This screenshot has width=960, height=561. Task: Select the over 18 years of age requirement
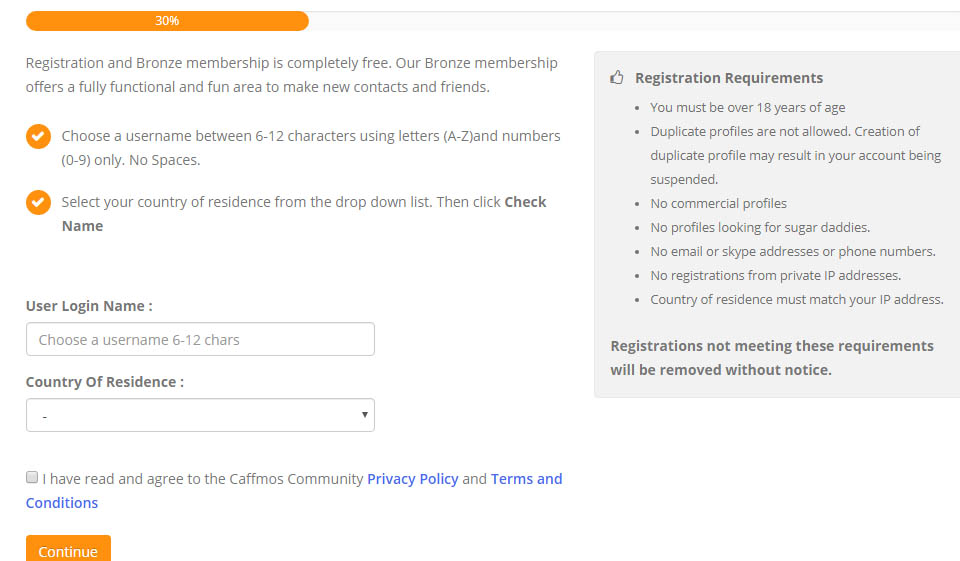pos(748,107)
